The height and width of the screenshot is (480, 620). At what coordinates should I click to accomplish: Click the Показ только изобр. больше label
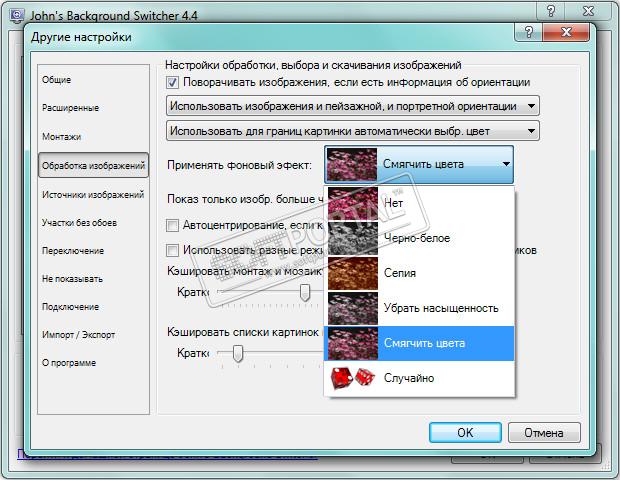[245, 199]
